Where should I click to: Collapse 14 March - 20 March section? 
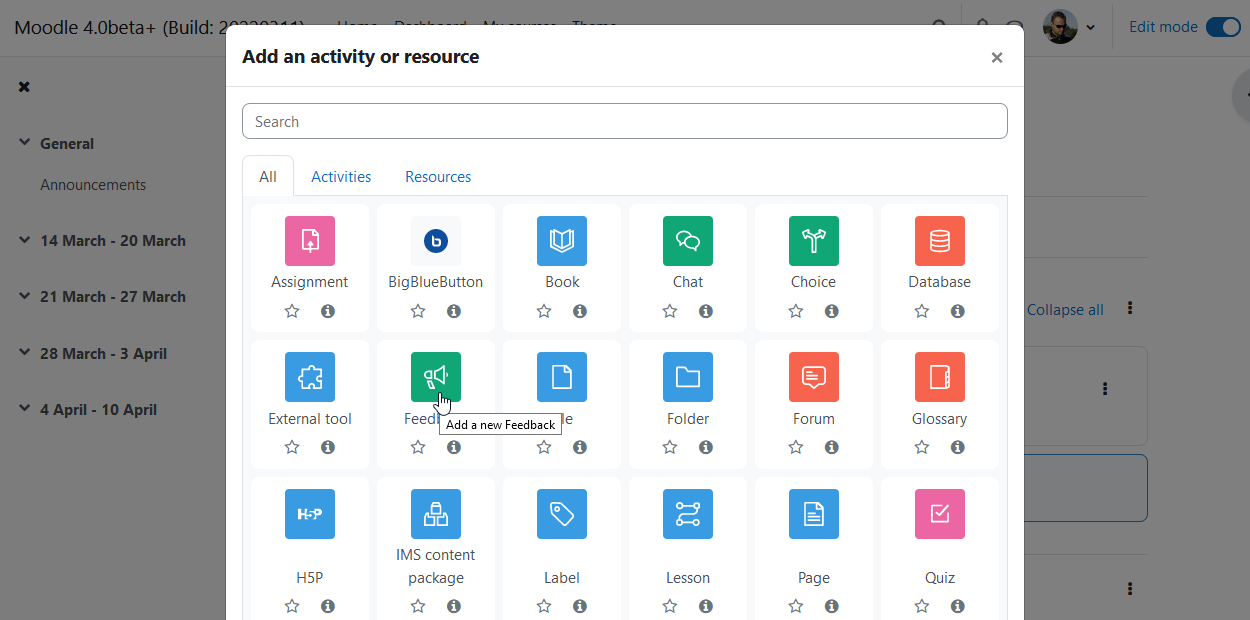tap(24, 240)
